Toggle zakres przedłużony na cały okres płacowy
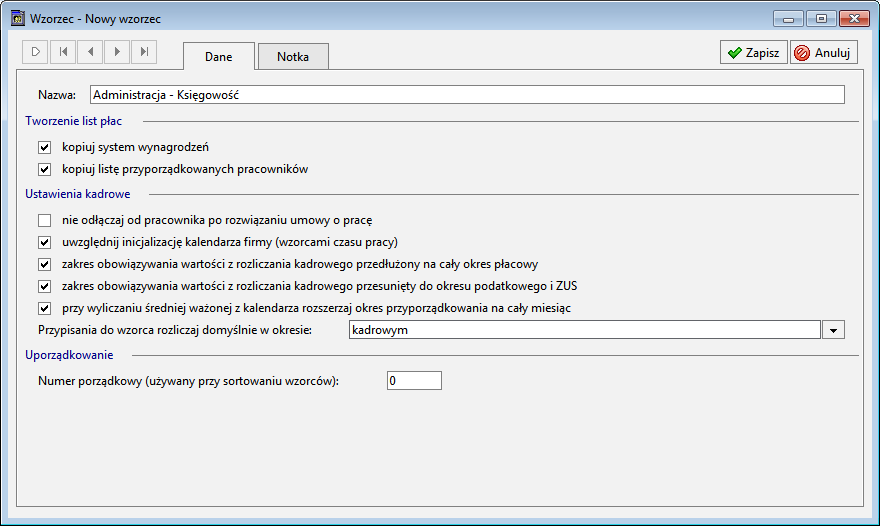 [44, 264]
